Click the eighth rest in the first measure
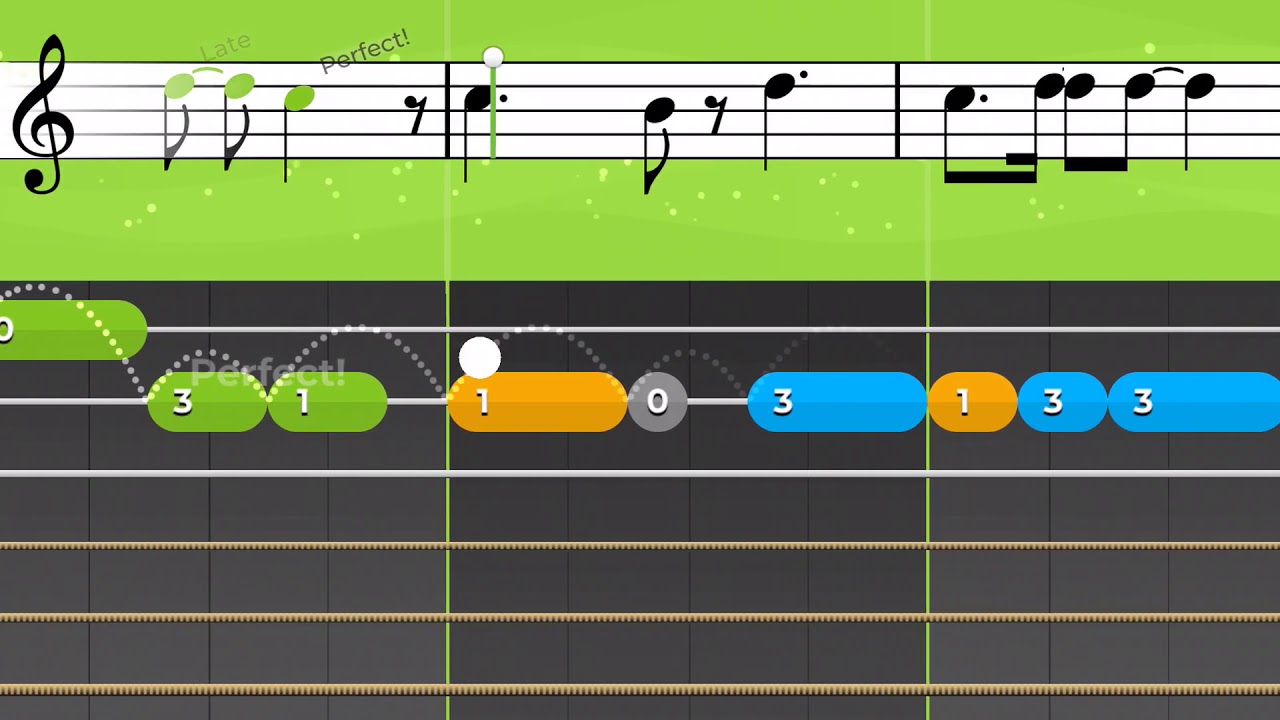Screen dimensions: 1280x720 (x=415, y=116)
